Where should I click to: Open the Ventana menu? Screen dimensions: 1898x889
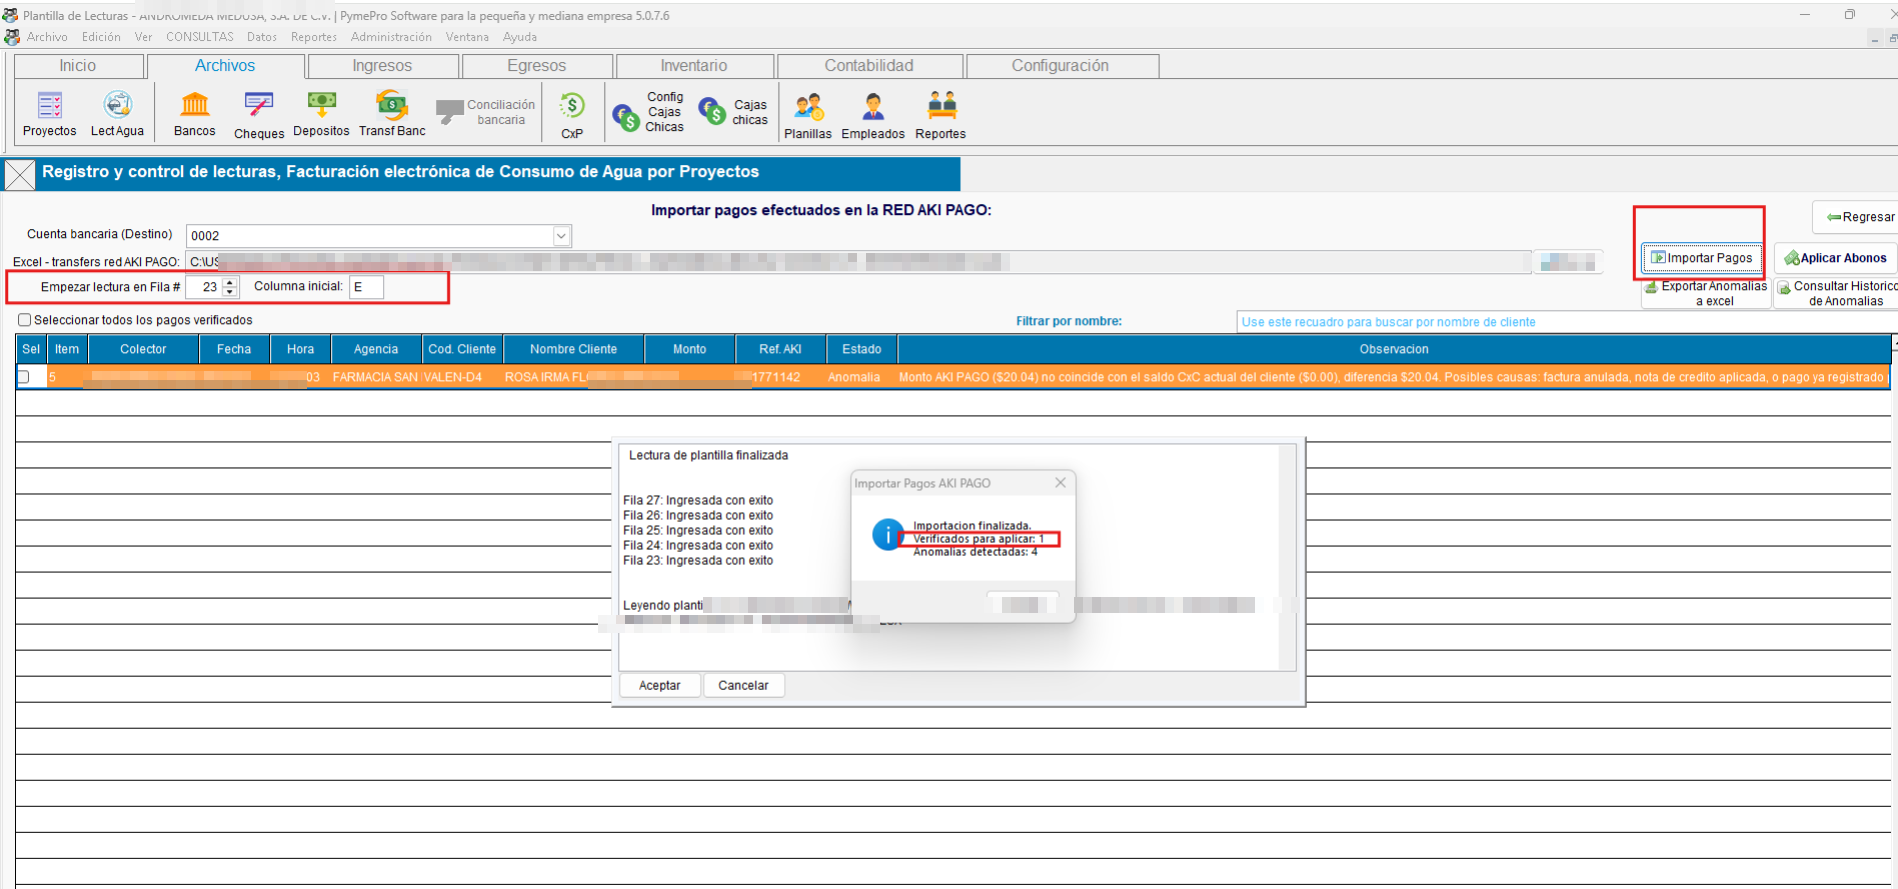(467, 37)
